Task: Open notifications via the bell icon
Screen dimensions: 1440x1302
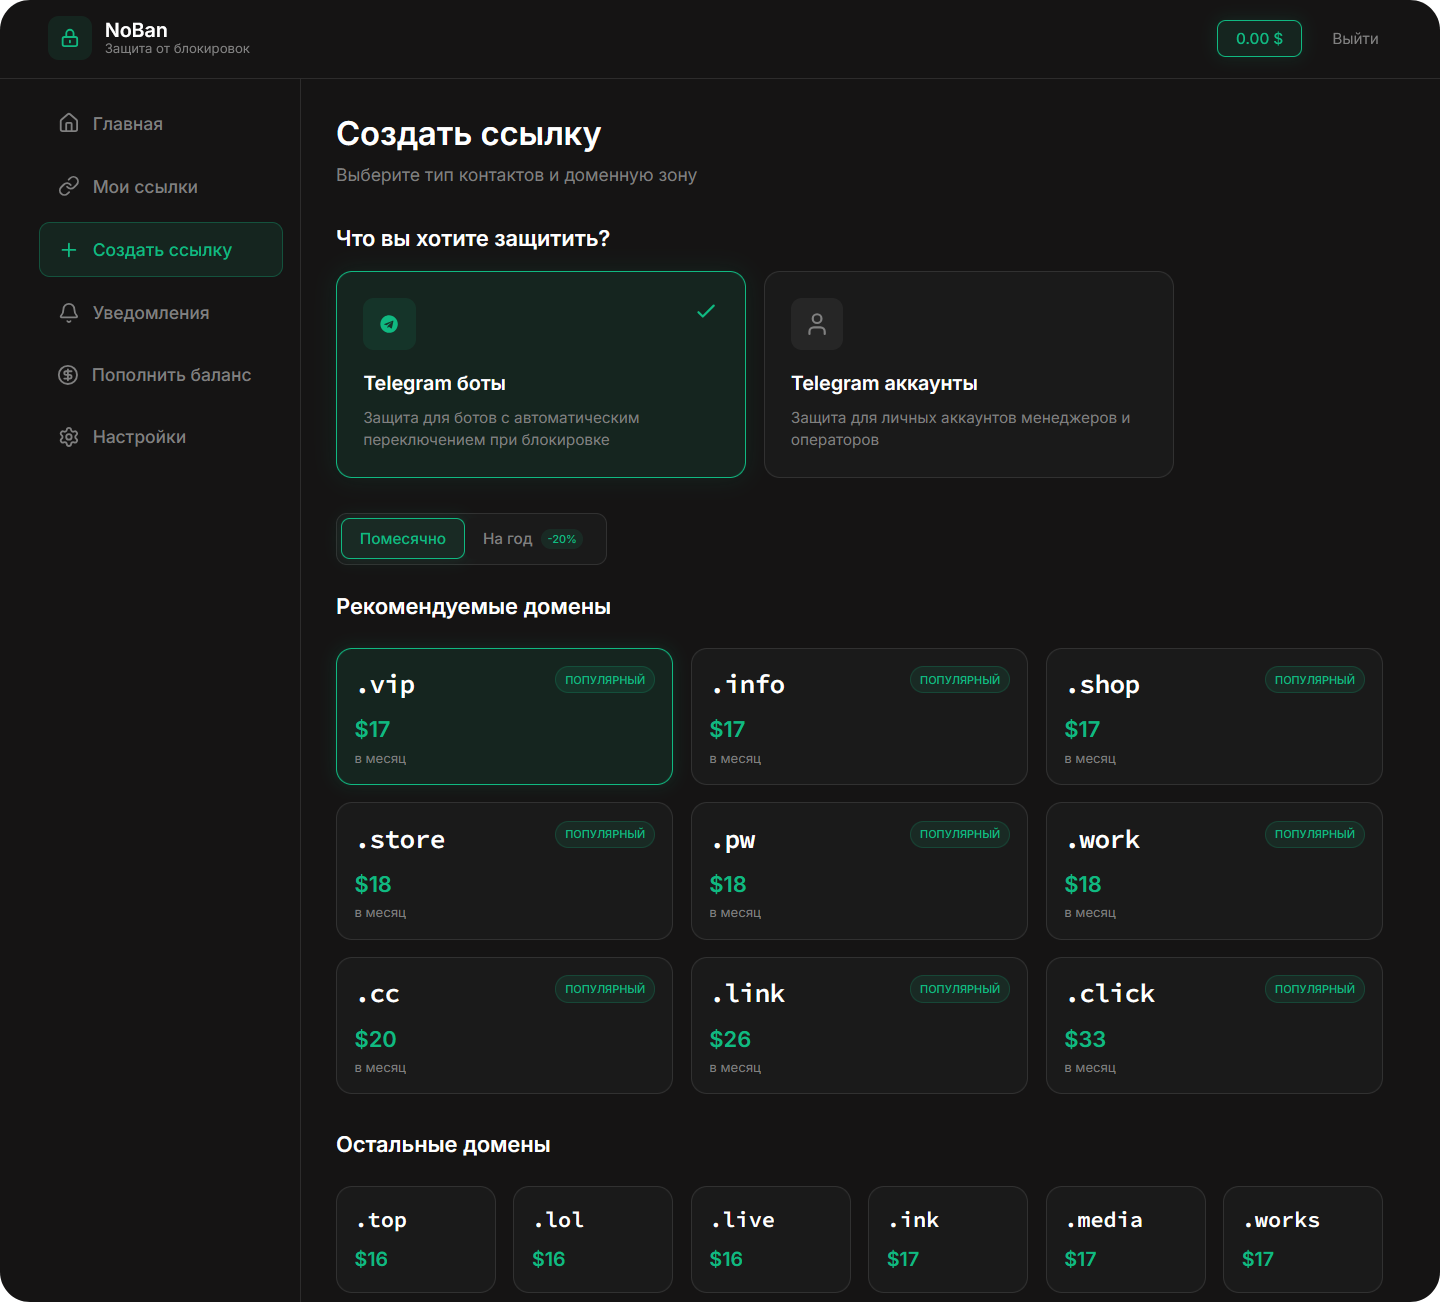Action: 69,313
